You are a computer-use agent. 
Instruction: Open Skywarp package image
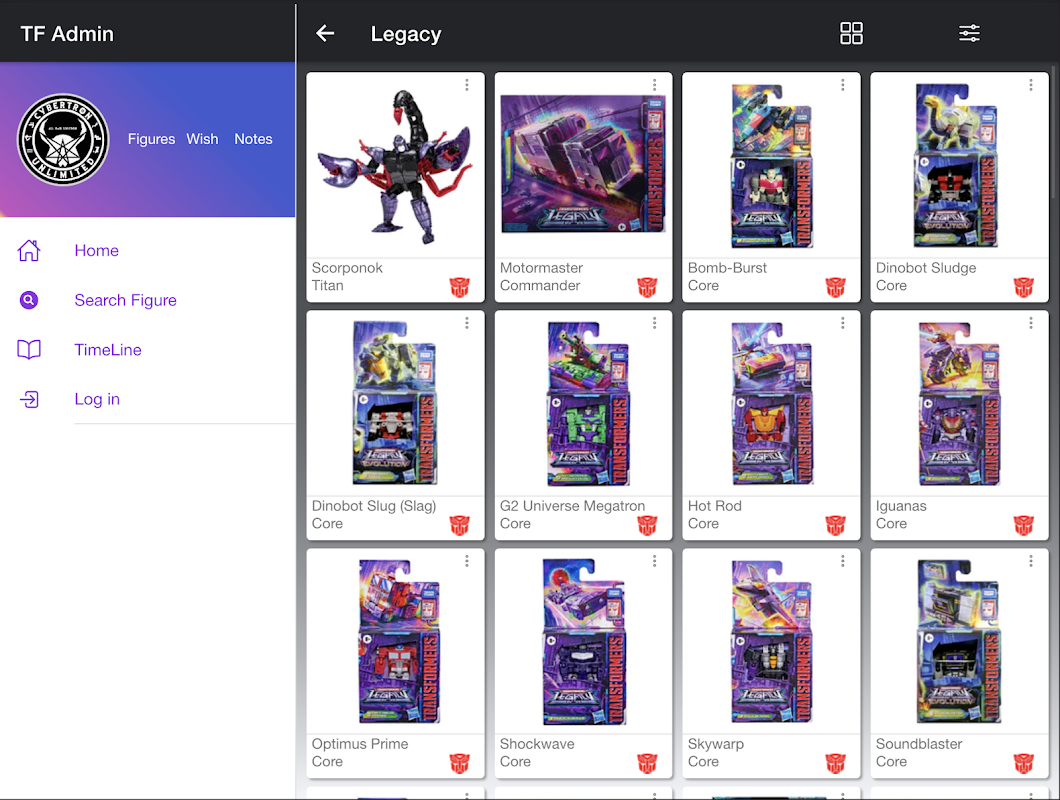(771, 642)
